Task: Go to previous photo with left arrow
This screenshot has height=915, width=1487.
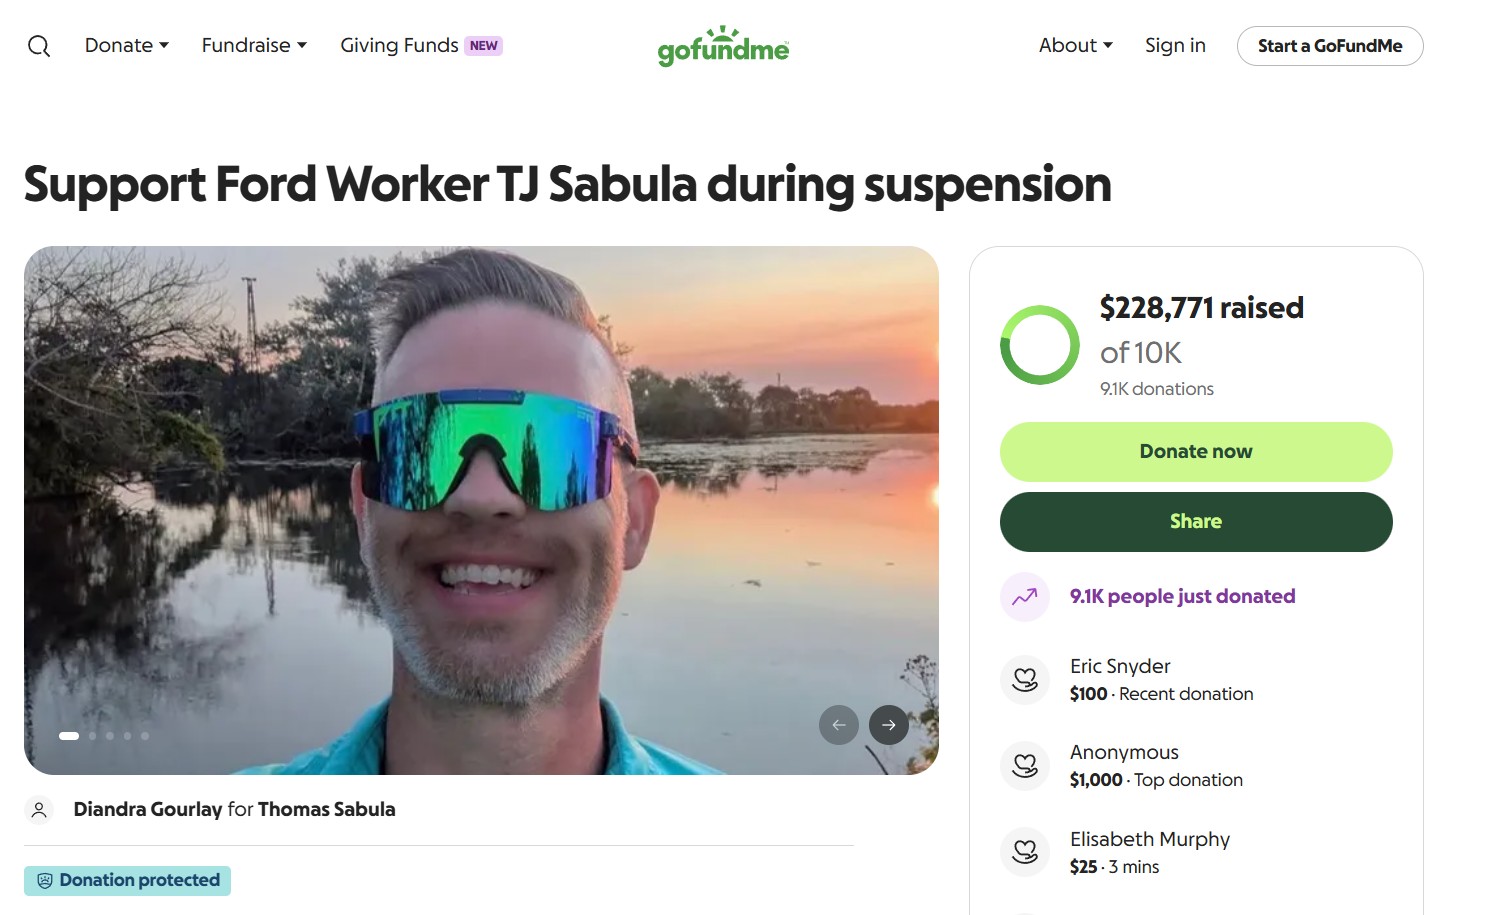Action: [x=839, y=725]
